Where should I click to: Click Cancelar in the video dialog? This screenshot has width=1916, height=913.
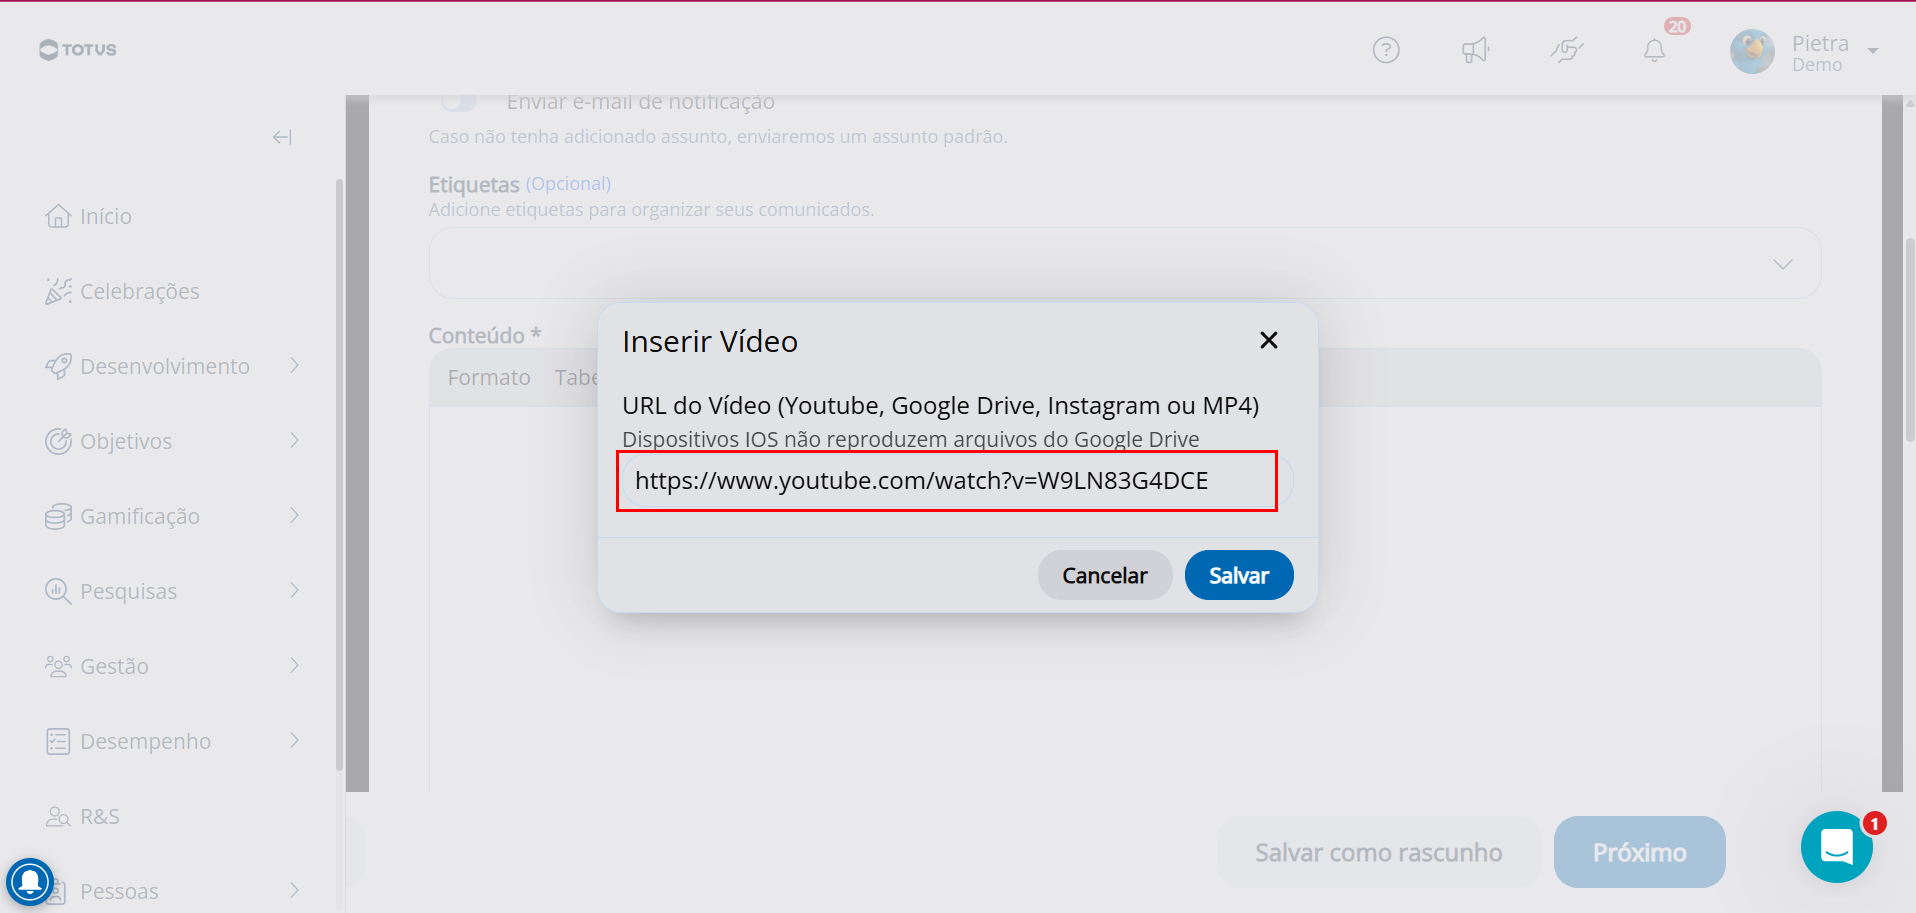[1105, 575]
